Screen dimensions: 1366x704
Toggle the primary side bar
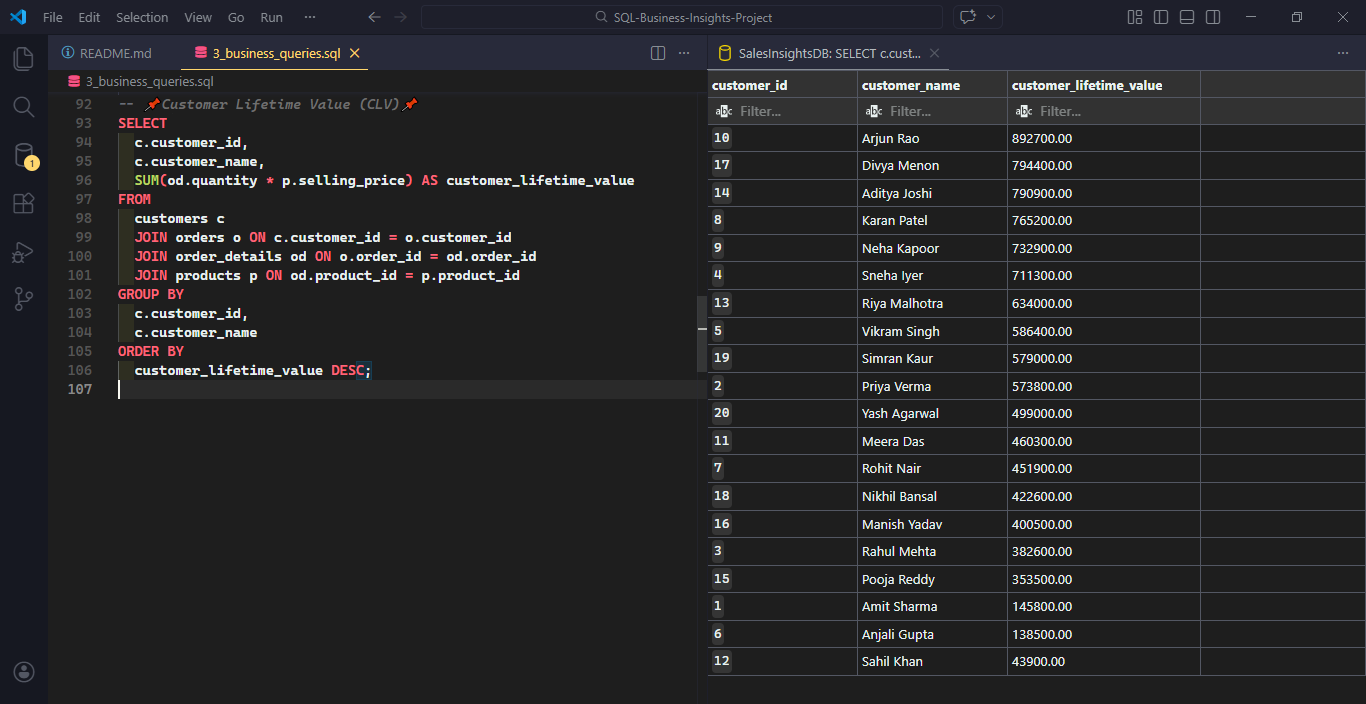point(1161,17)
